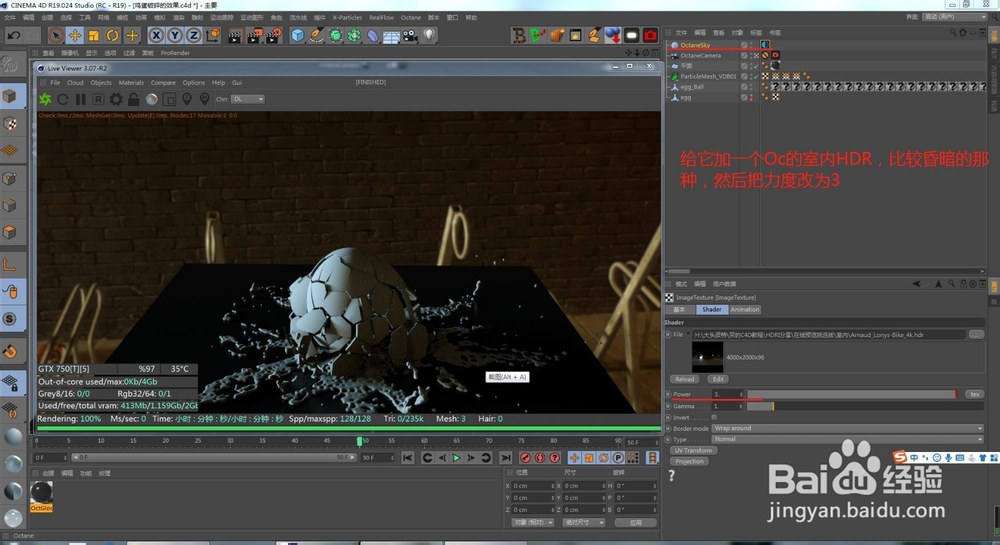Click the Power value slider bar
Viewport: 1000px width, 545px height.
(x=852, y=395)
